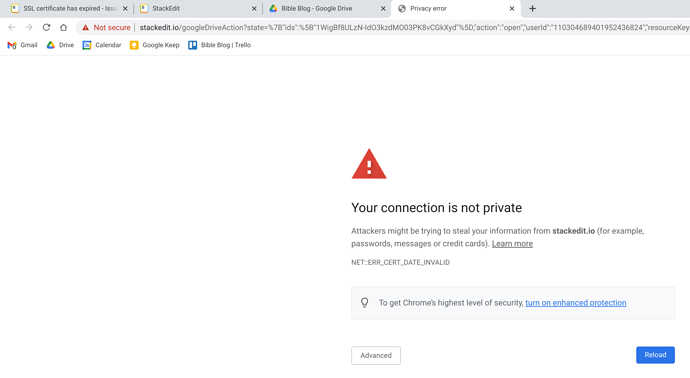
Task: Switch to SSL certificate has expired tab
Action: pos(64,8)
